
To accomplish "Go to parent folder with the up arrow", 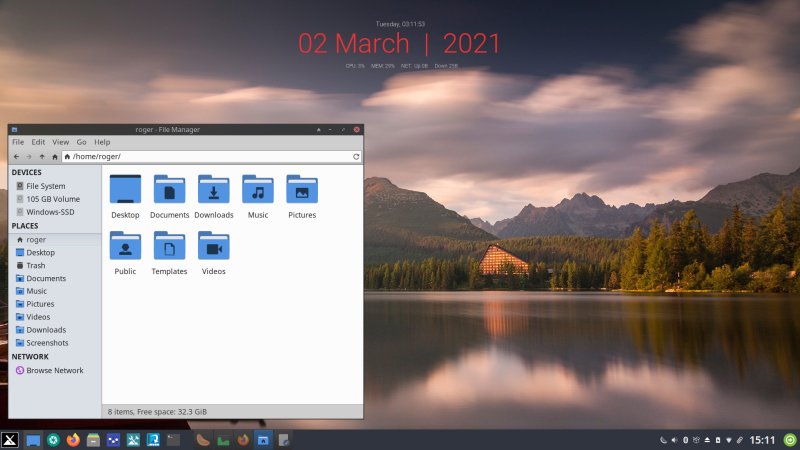I will [x=42, y=157].
